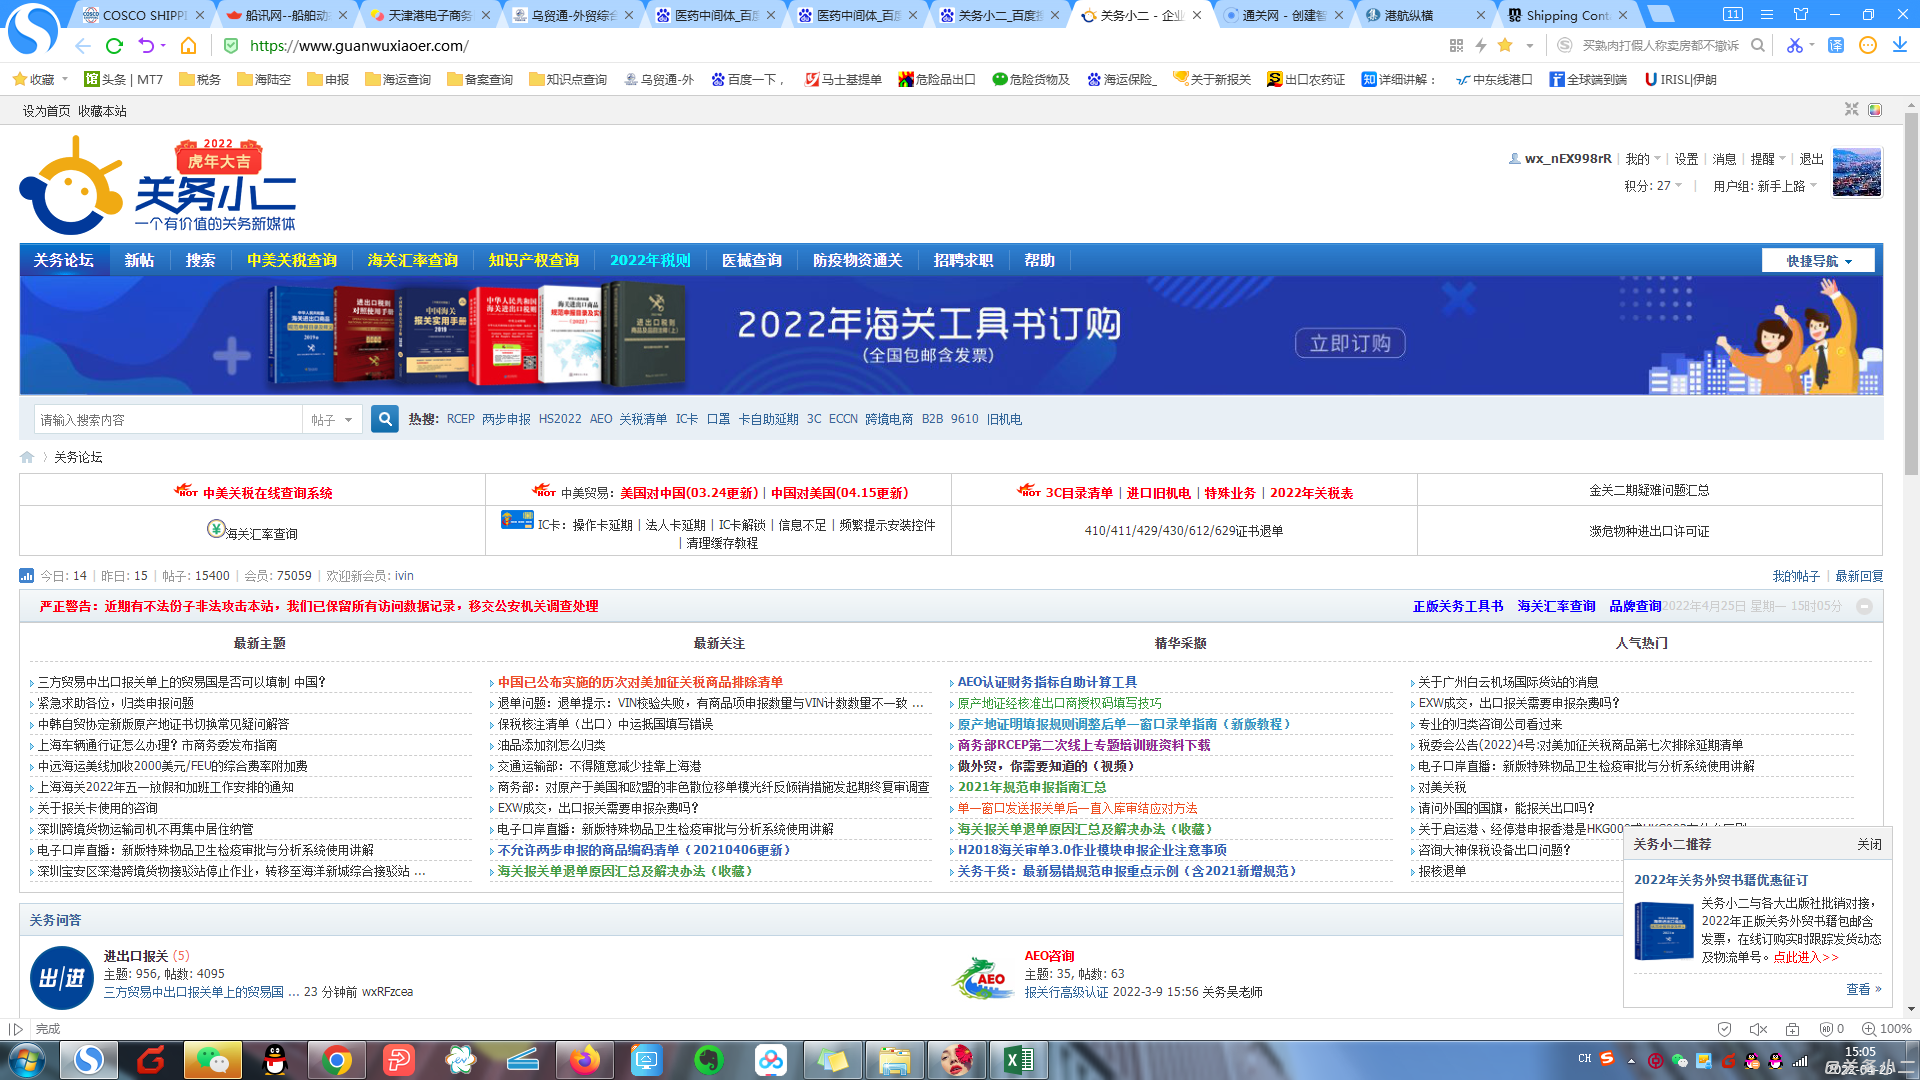The image size is (1920, 1080).
Task: Reload the page with refresh icon
Action: tap(114, 46)
